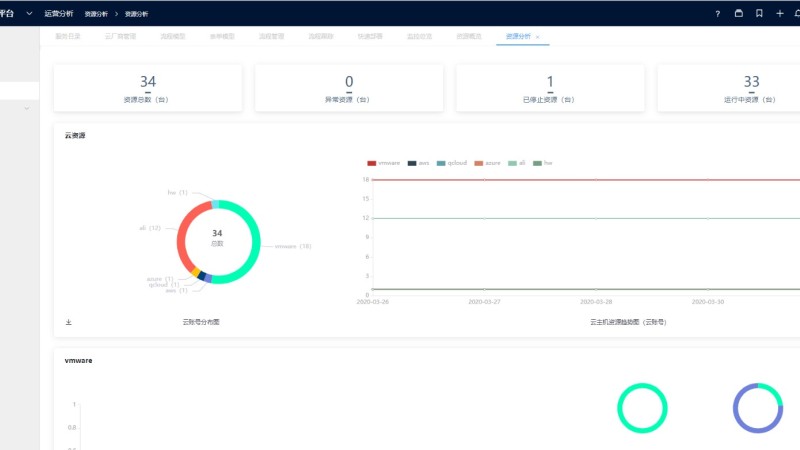Click the azure (1) donut label
The image size is (800, 450).
click(x=160, y=279)
